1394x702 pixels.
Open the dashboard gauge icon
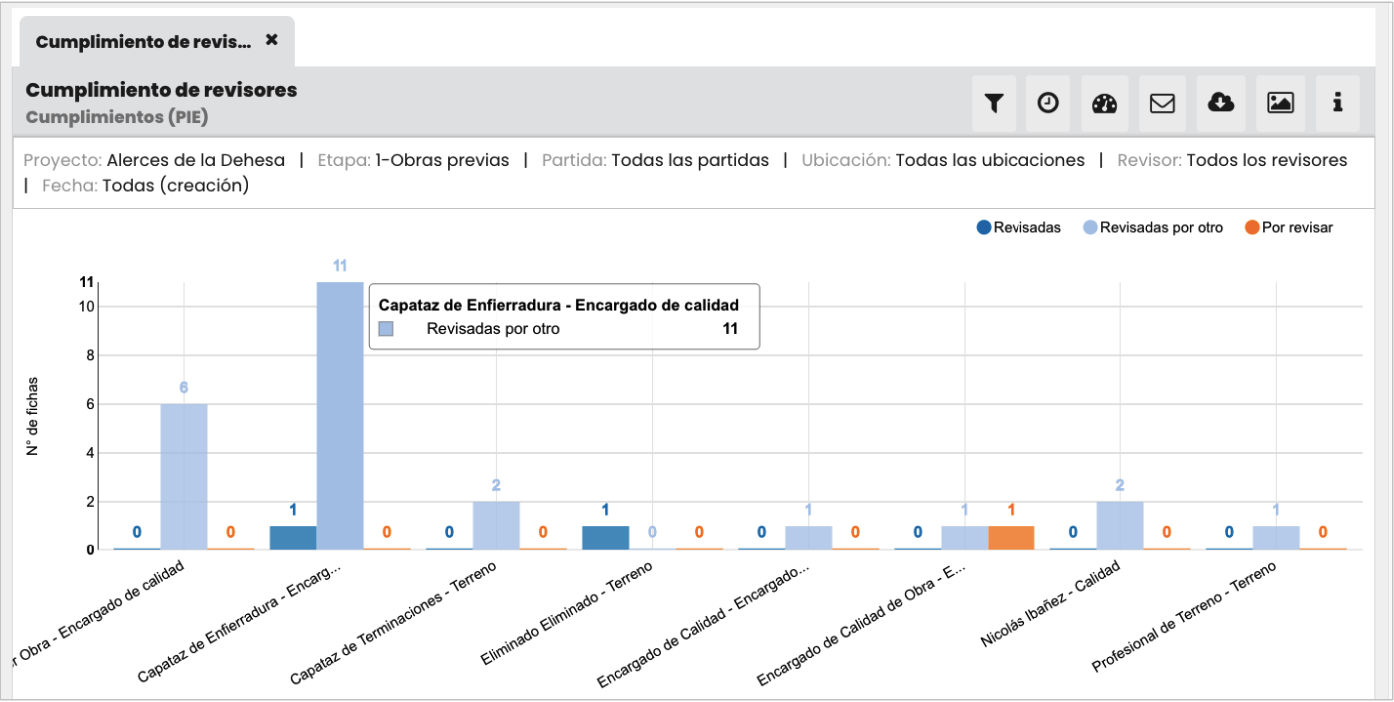1104,103
